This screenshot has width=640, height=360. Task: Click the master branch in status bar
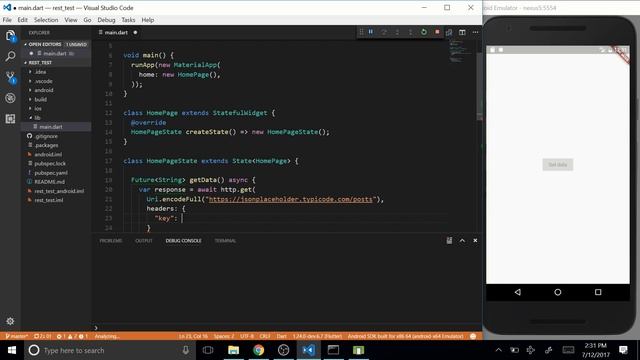[x=16, y=336]
